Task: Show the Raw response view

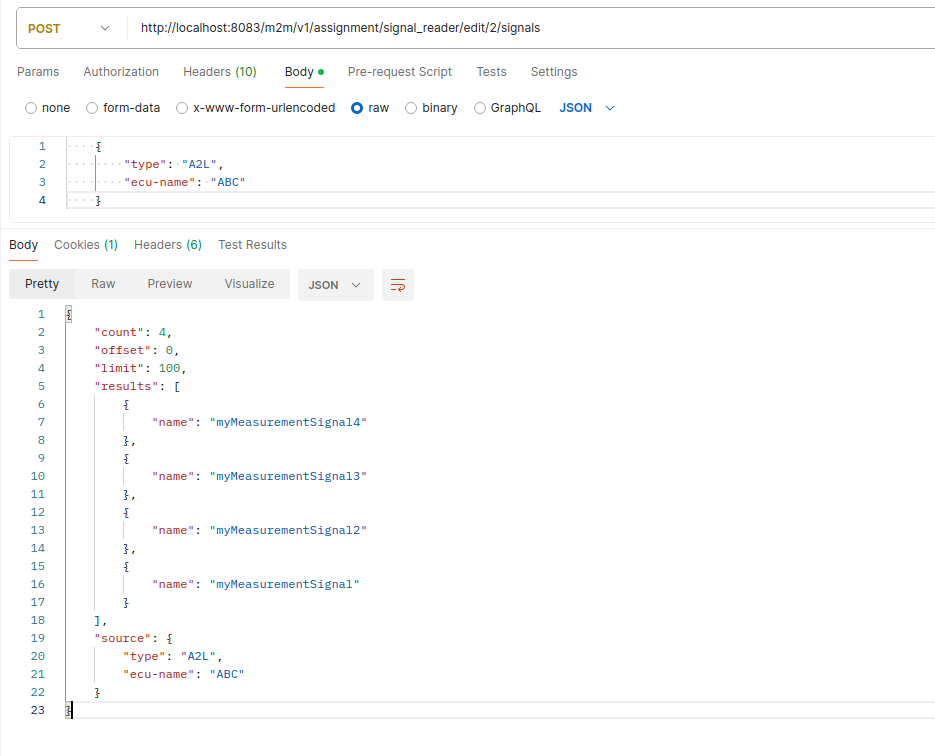Action: [103, 284]
